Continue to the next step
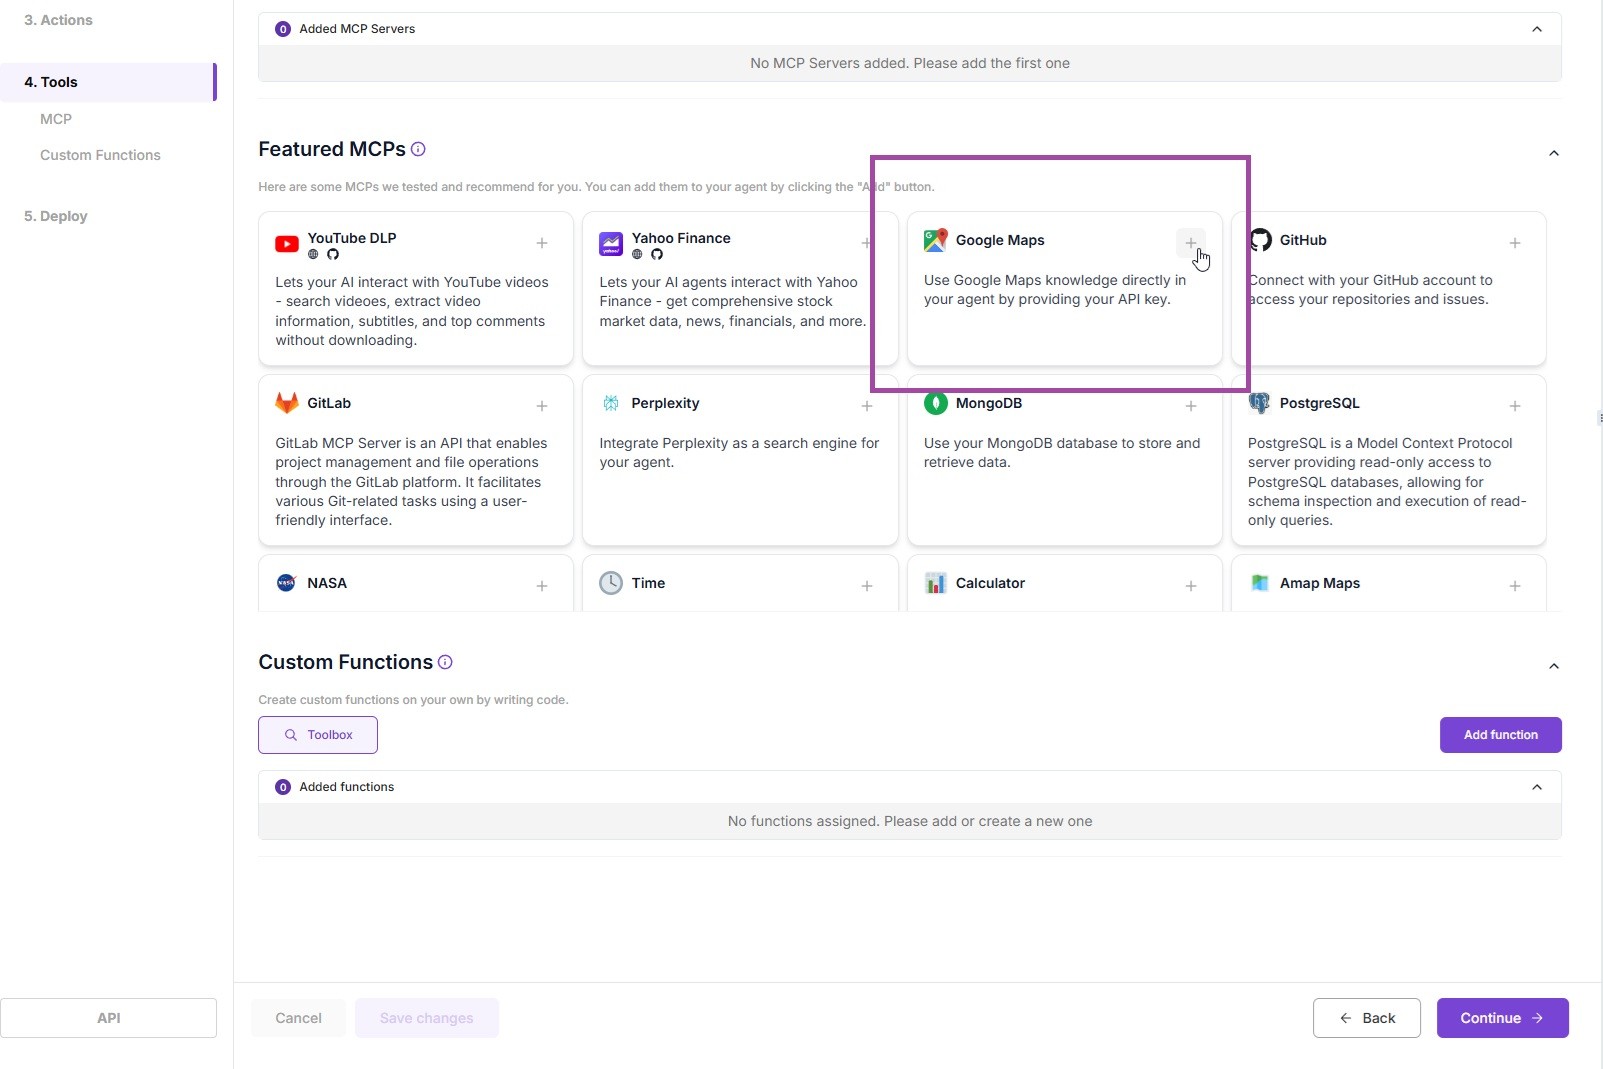The width and height of the screenshot is (1603, 1069). pos(1503,1018)
